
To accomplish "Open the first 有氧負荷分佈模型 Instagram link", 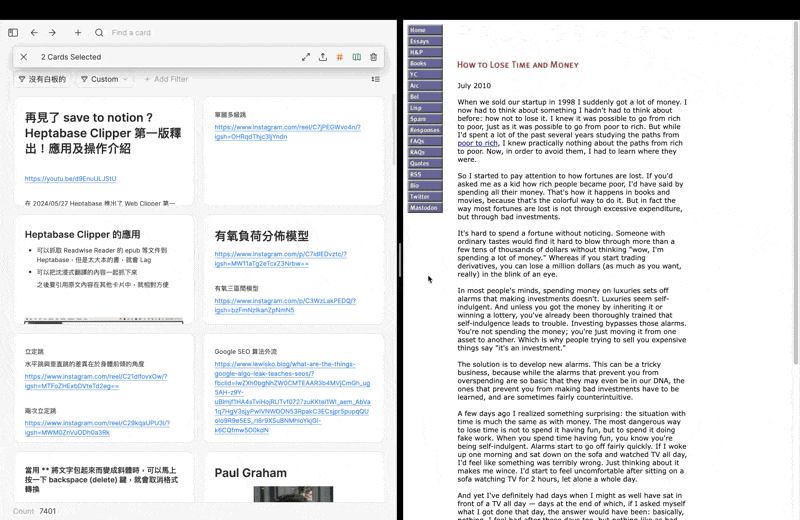I will coord(281,259).
